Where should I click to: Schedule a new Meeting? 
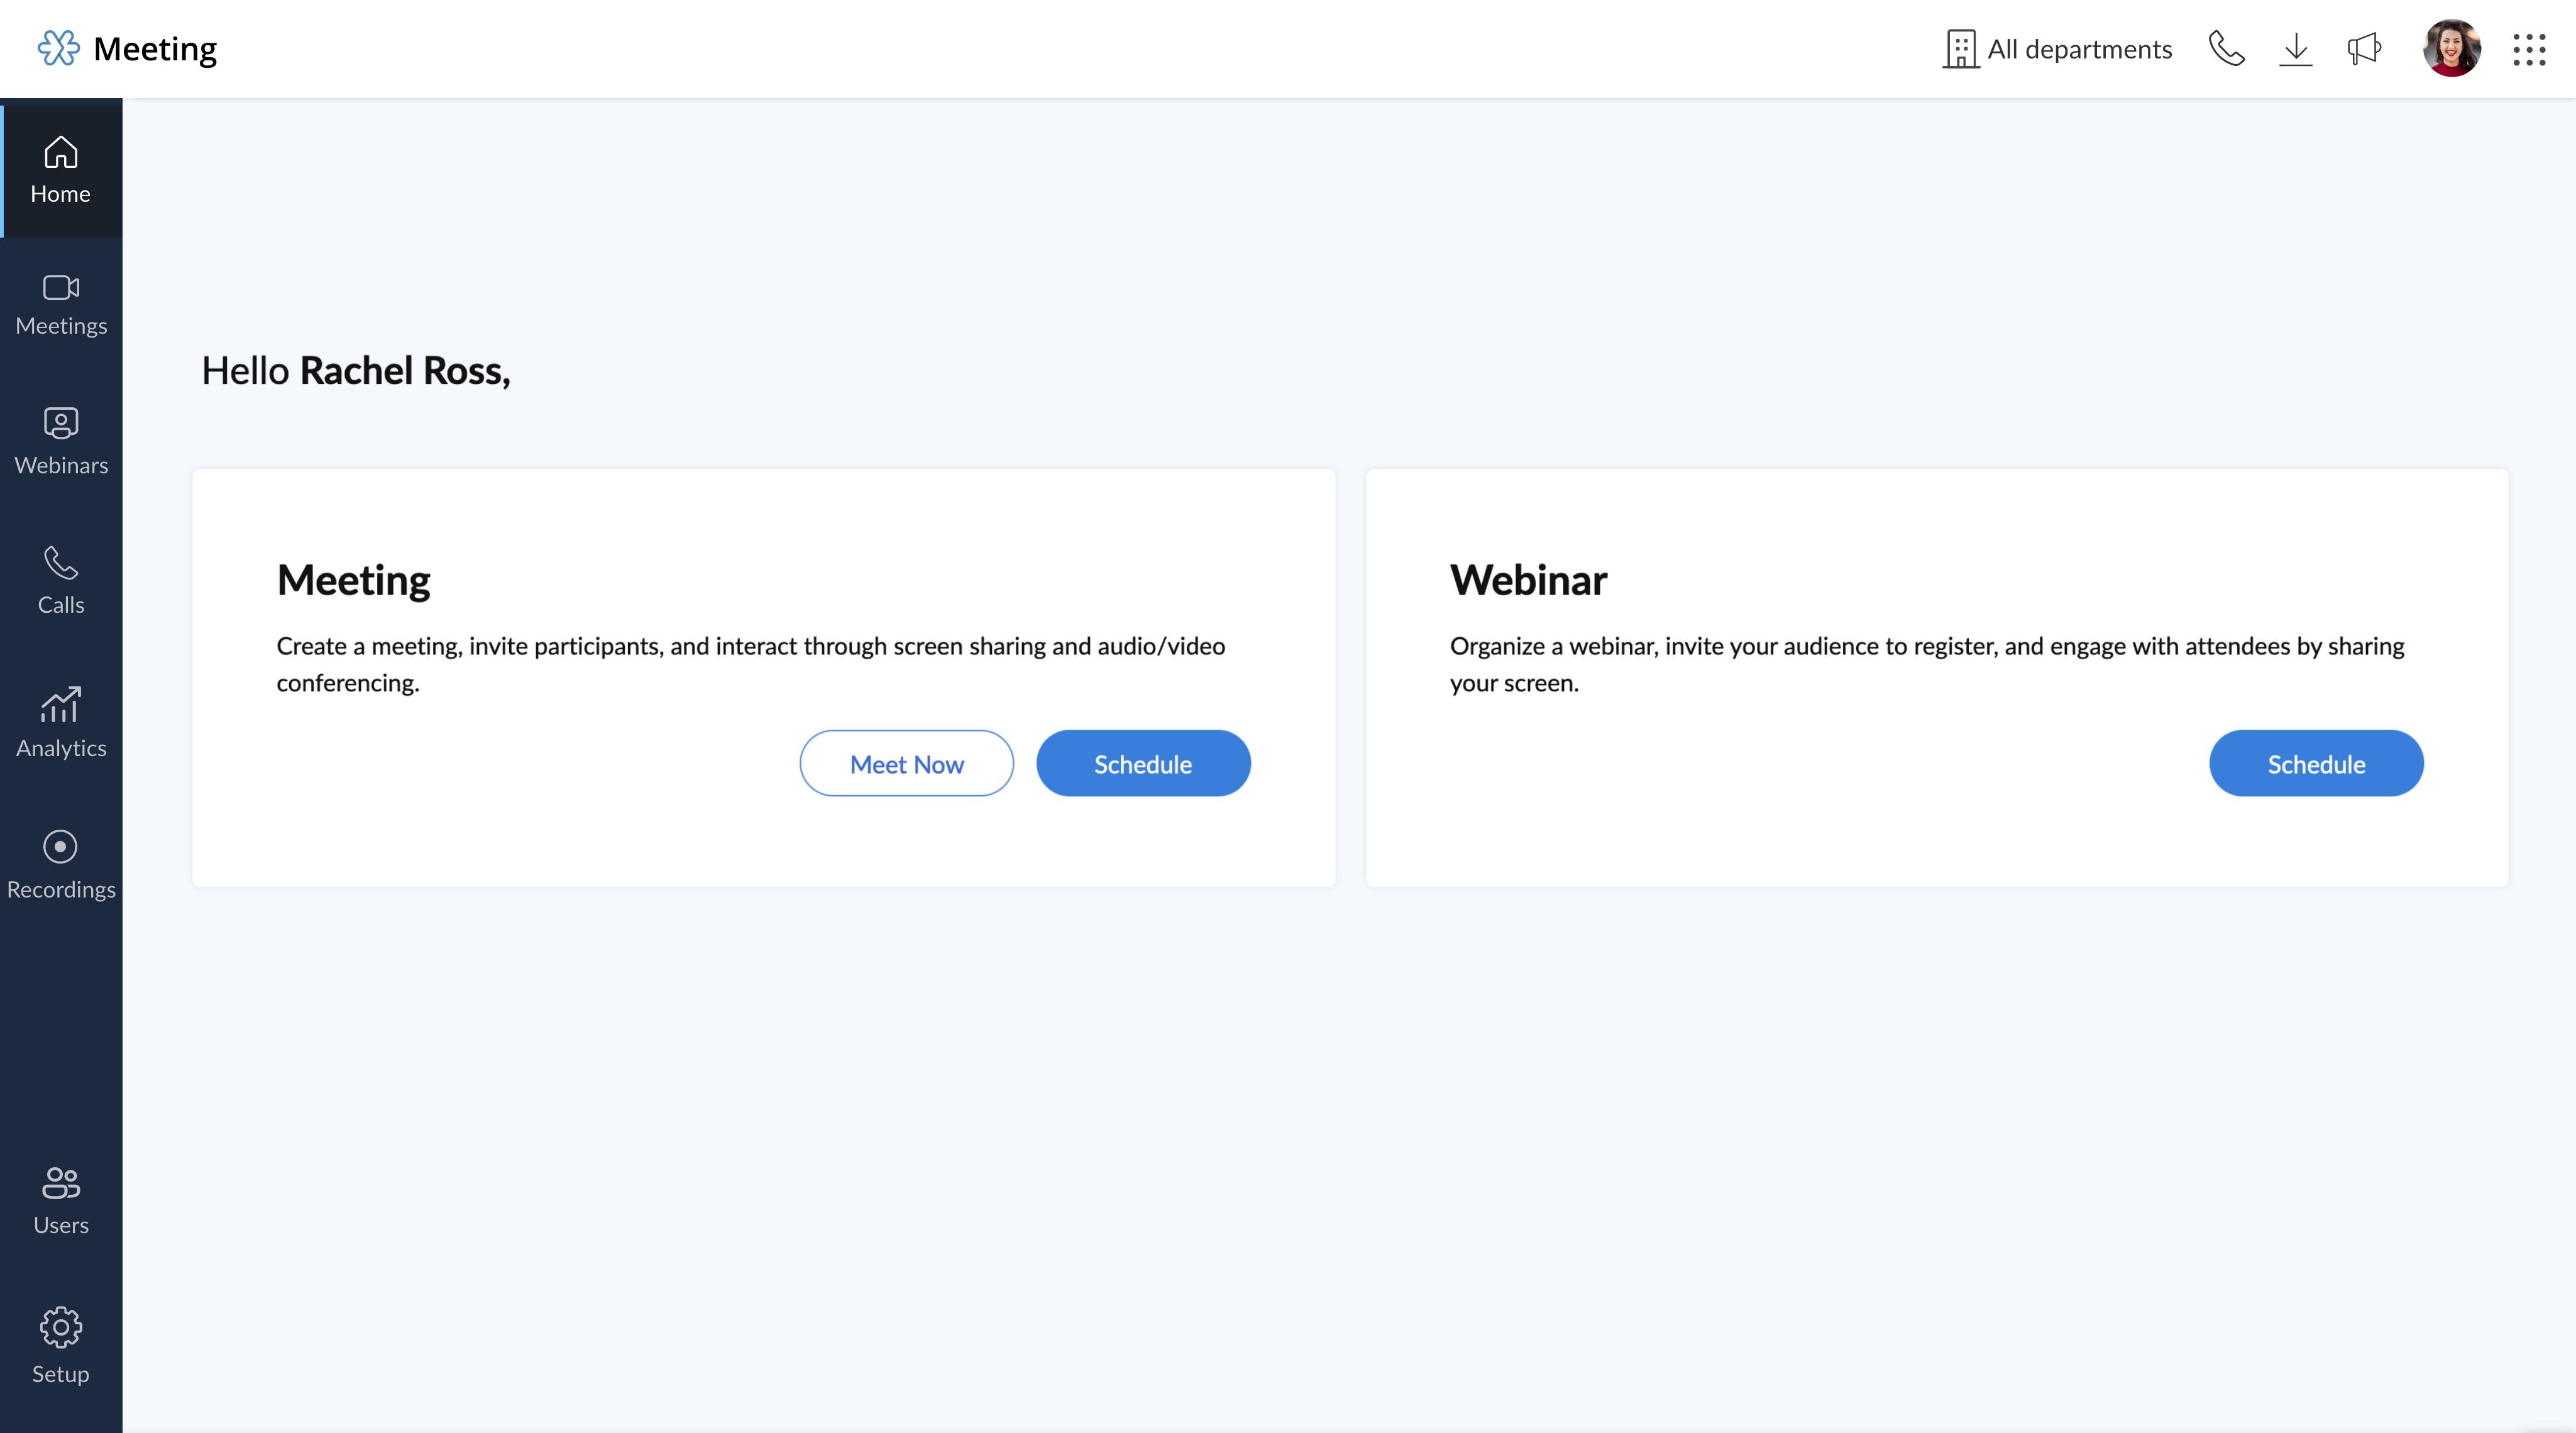(1143, 762)
